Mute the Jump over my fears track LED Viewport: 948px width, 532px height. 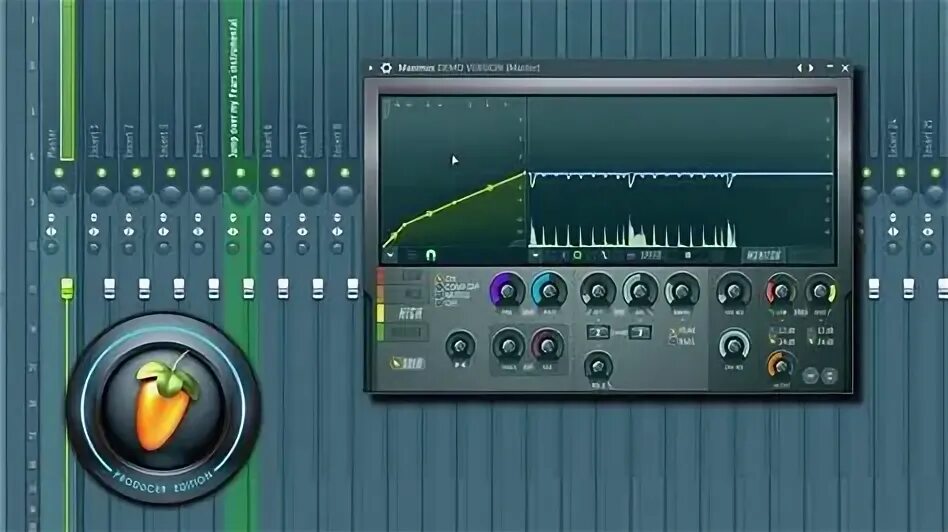(241, 173)
